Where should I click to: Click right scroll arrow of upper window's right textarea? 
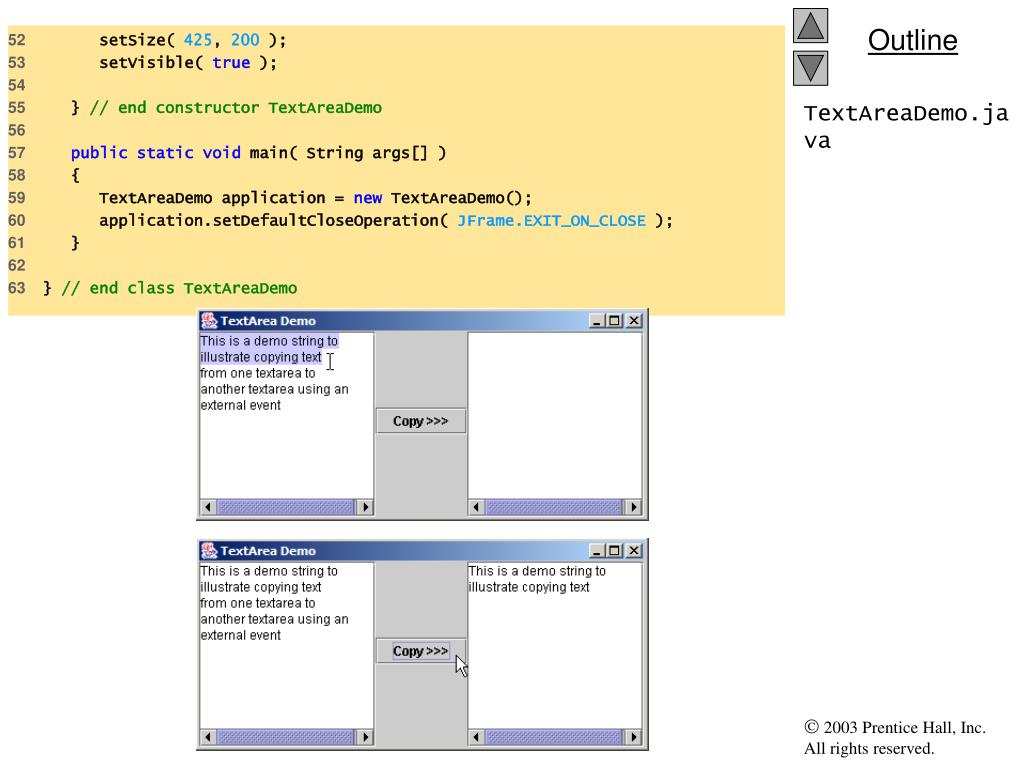(x=633, y=507)
